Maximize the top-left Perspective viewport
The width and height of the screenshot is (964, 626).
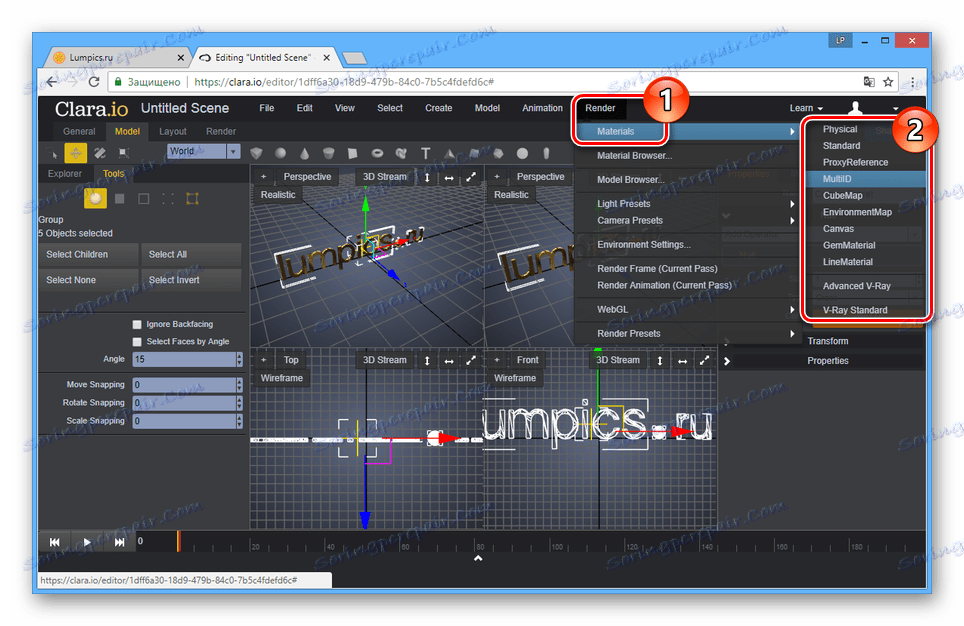coord(470,177)
